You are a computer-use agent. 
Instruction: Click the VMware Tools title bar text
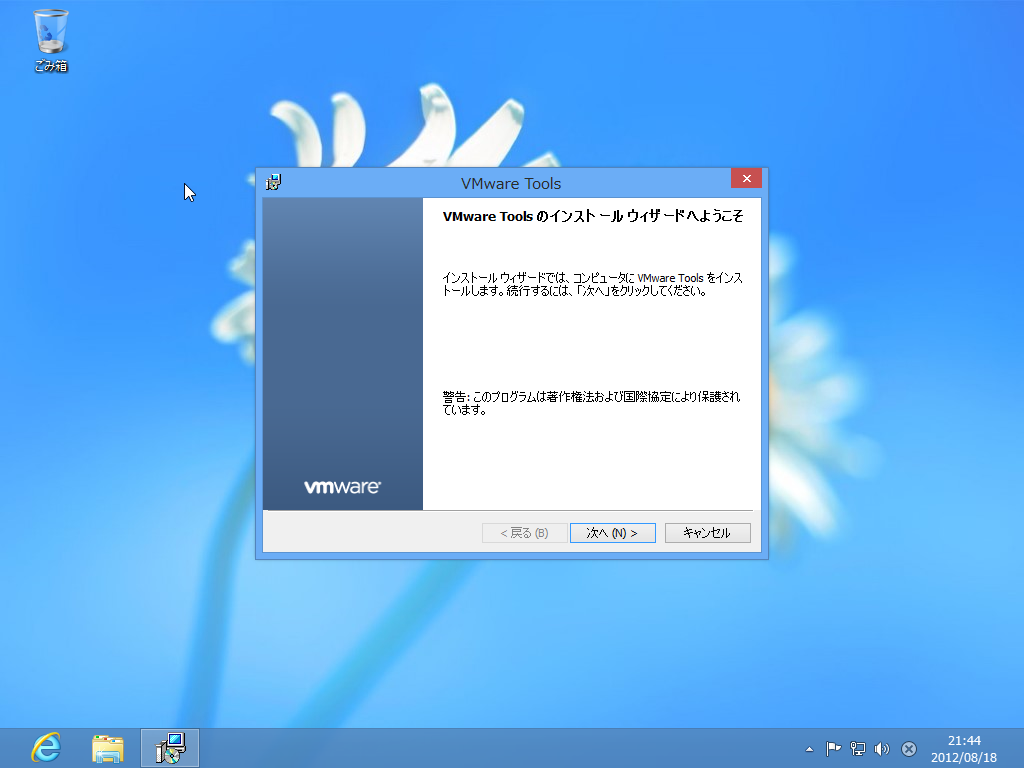click(511, 184)
